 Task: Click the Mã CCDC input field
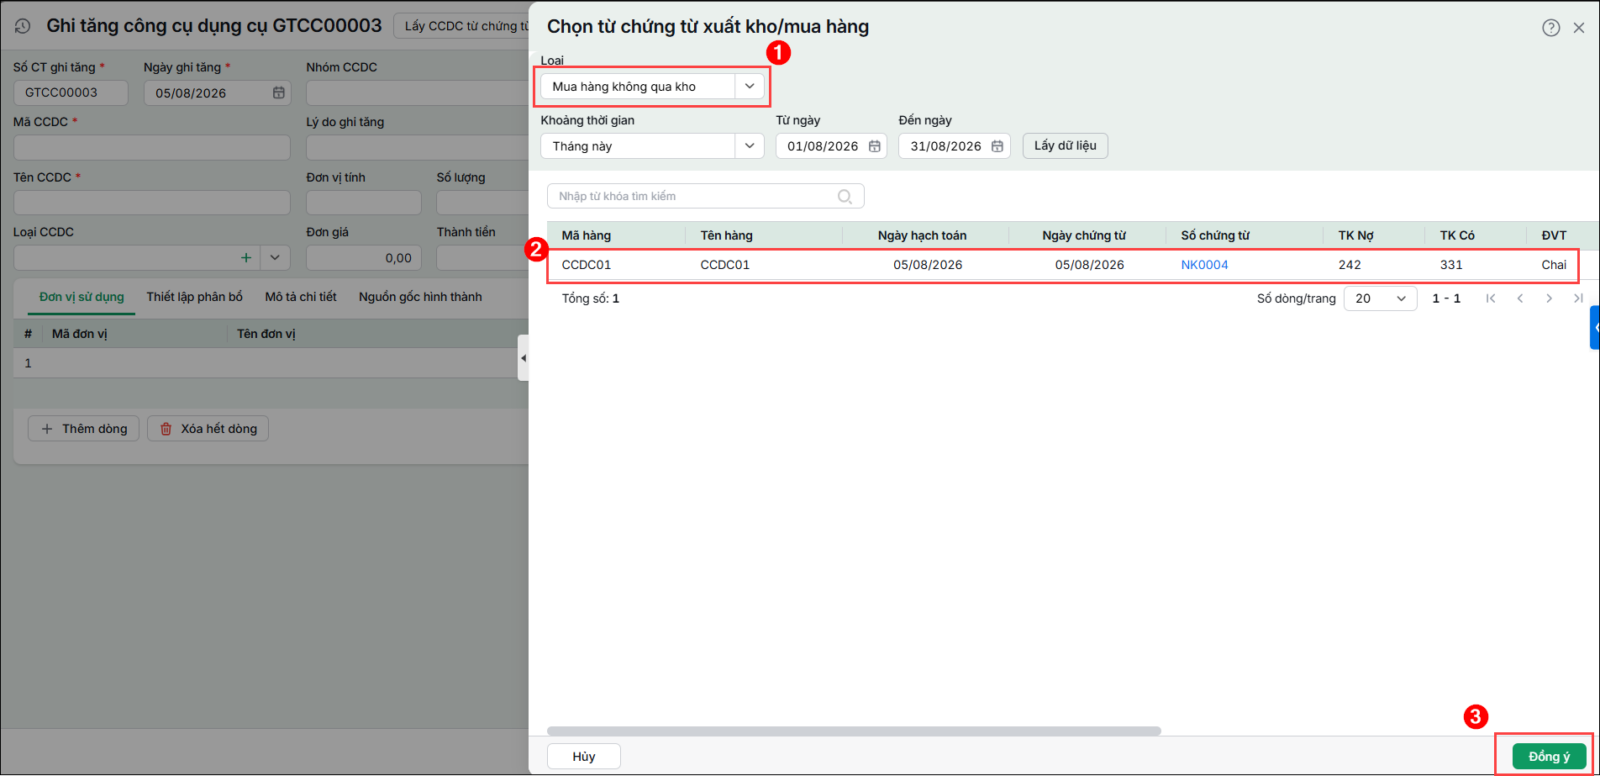[x=152, y=148]
